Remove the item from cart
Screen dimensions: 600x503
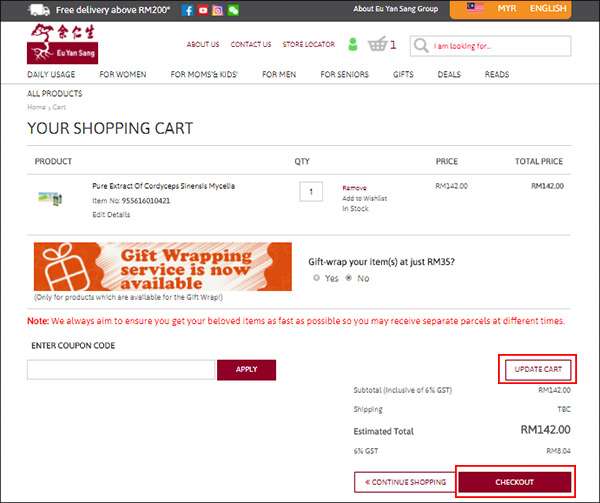coord(354,188)
